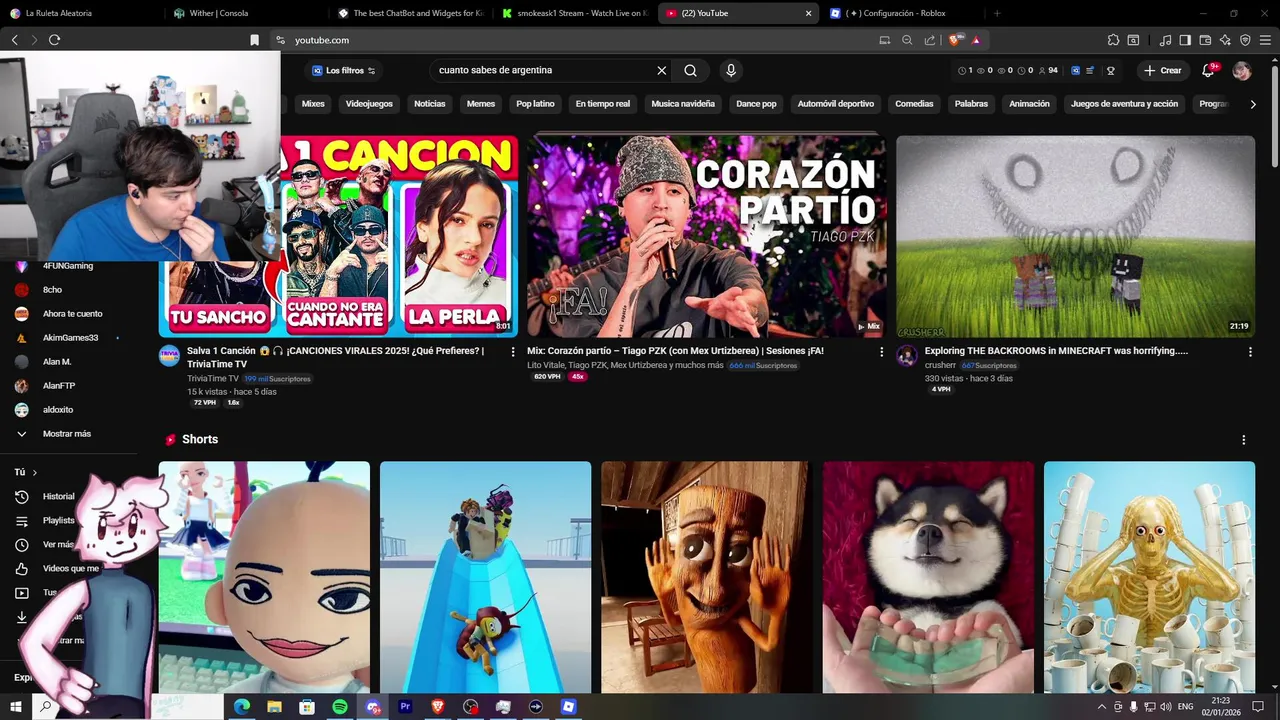Click the zoom-out magnifier in address bar
Screen dimensions: 1280x720
tap(907, 40)
